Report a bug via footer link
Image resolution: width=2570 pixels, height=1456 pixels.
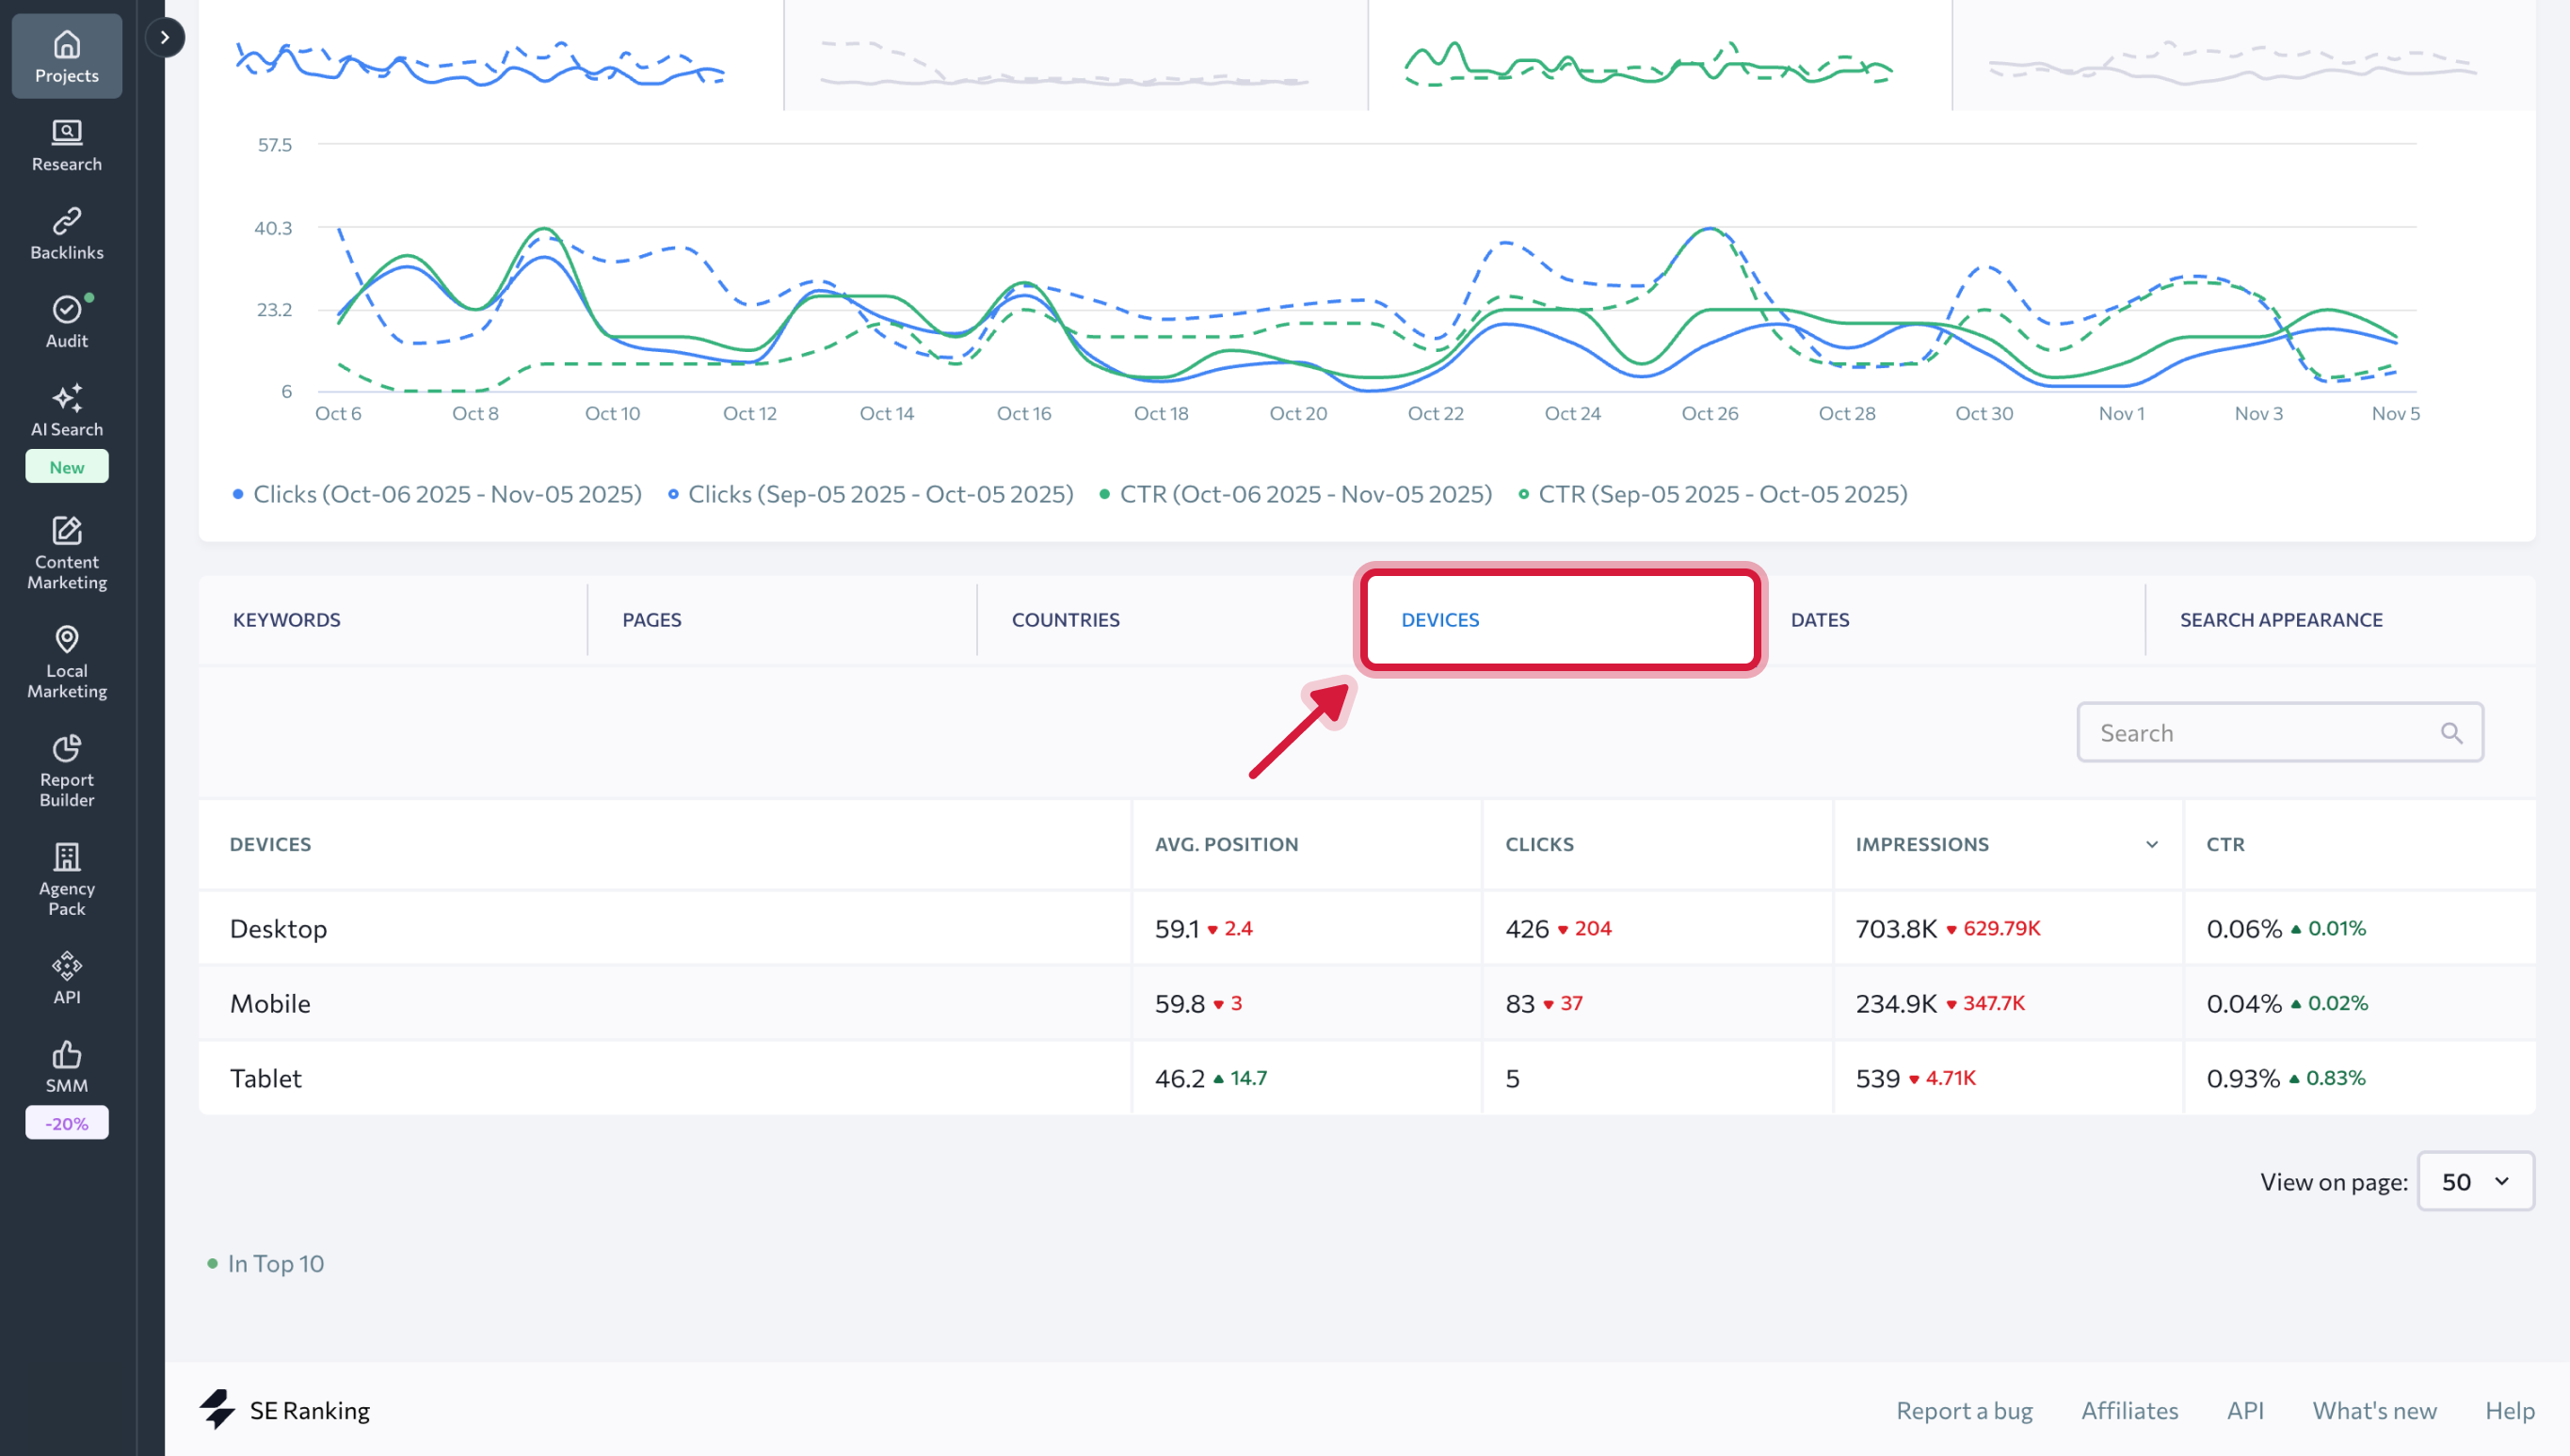pos(1963,1410)
